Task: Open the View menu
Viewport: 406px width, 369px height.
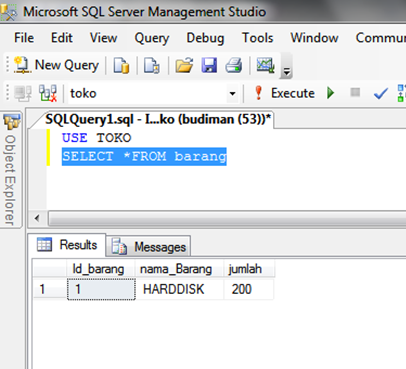Action: [x=103, y=38]
